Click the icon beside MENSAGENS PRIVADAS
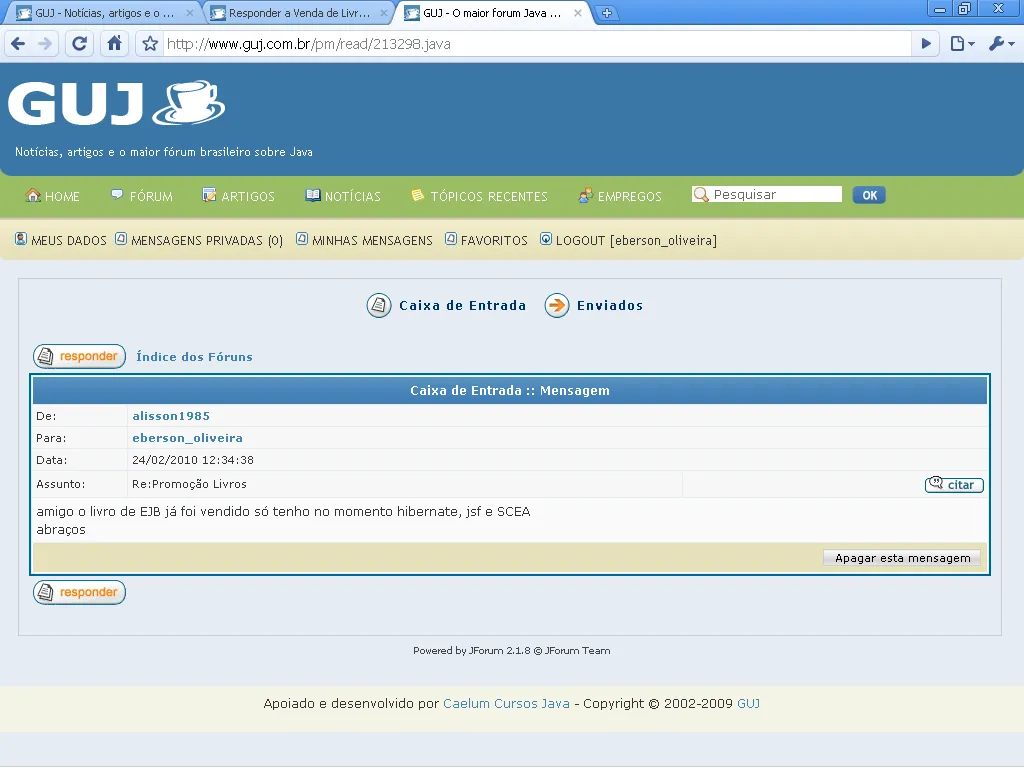 [121, 239]
